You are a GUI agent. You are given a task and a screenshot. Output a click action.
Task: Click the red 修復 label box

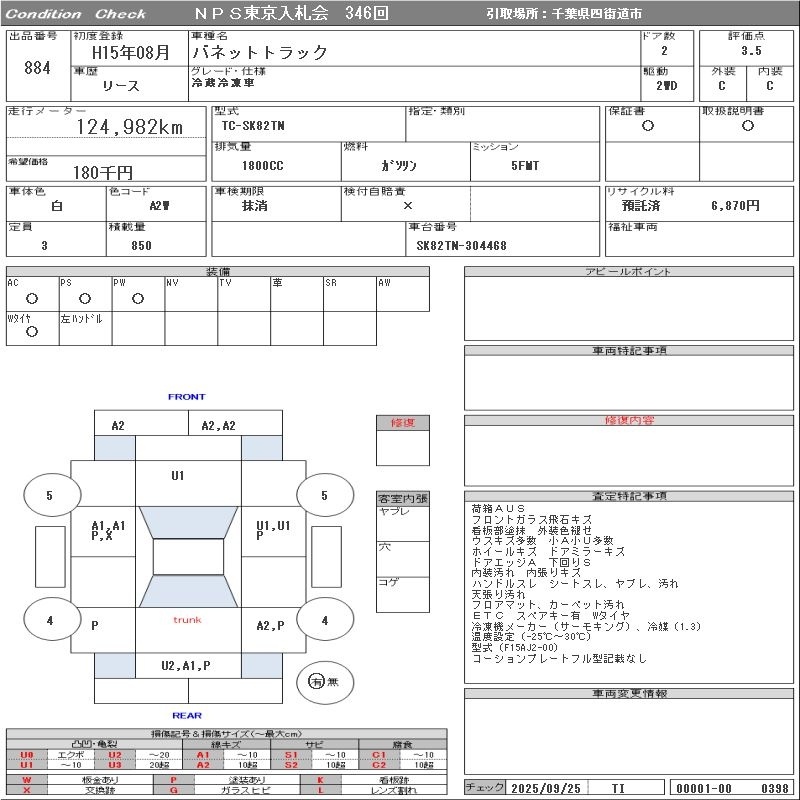click(402, 423)
